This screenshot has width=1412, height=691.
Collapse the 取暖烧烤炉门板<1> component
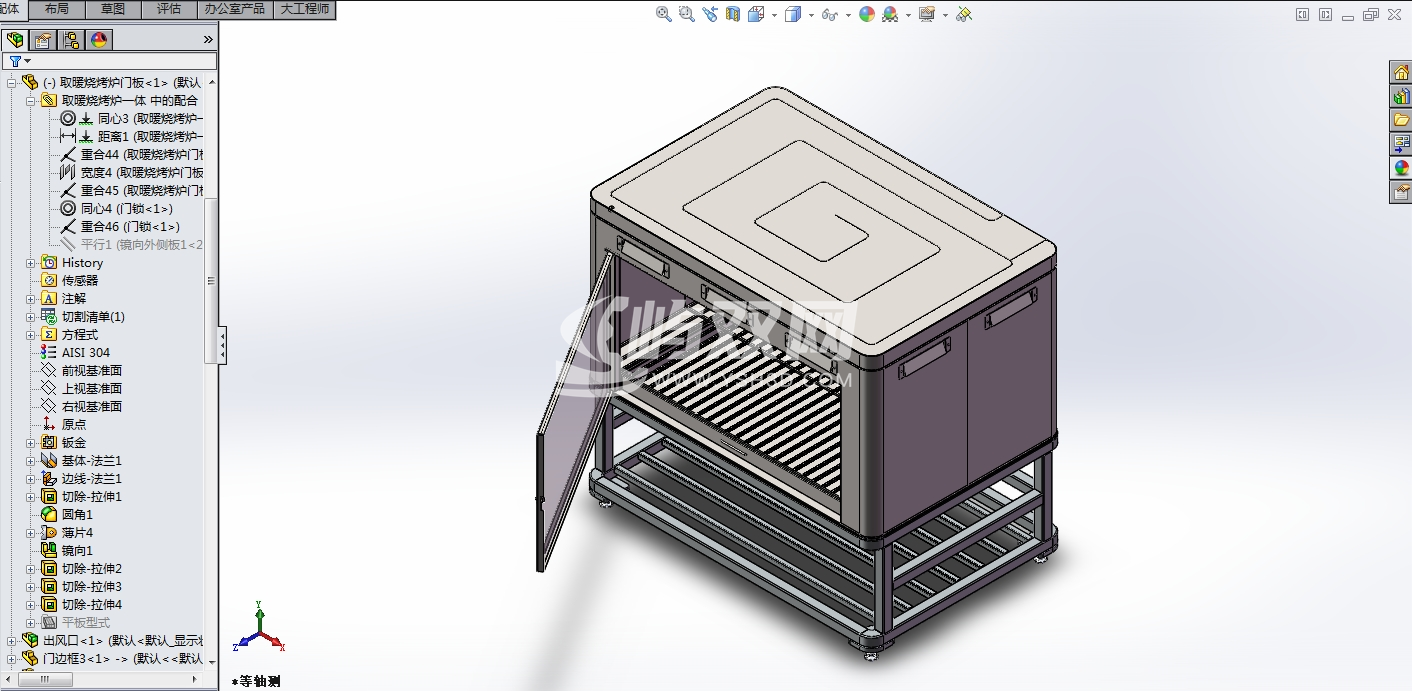12,83
